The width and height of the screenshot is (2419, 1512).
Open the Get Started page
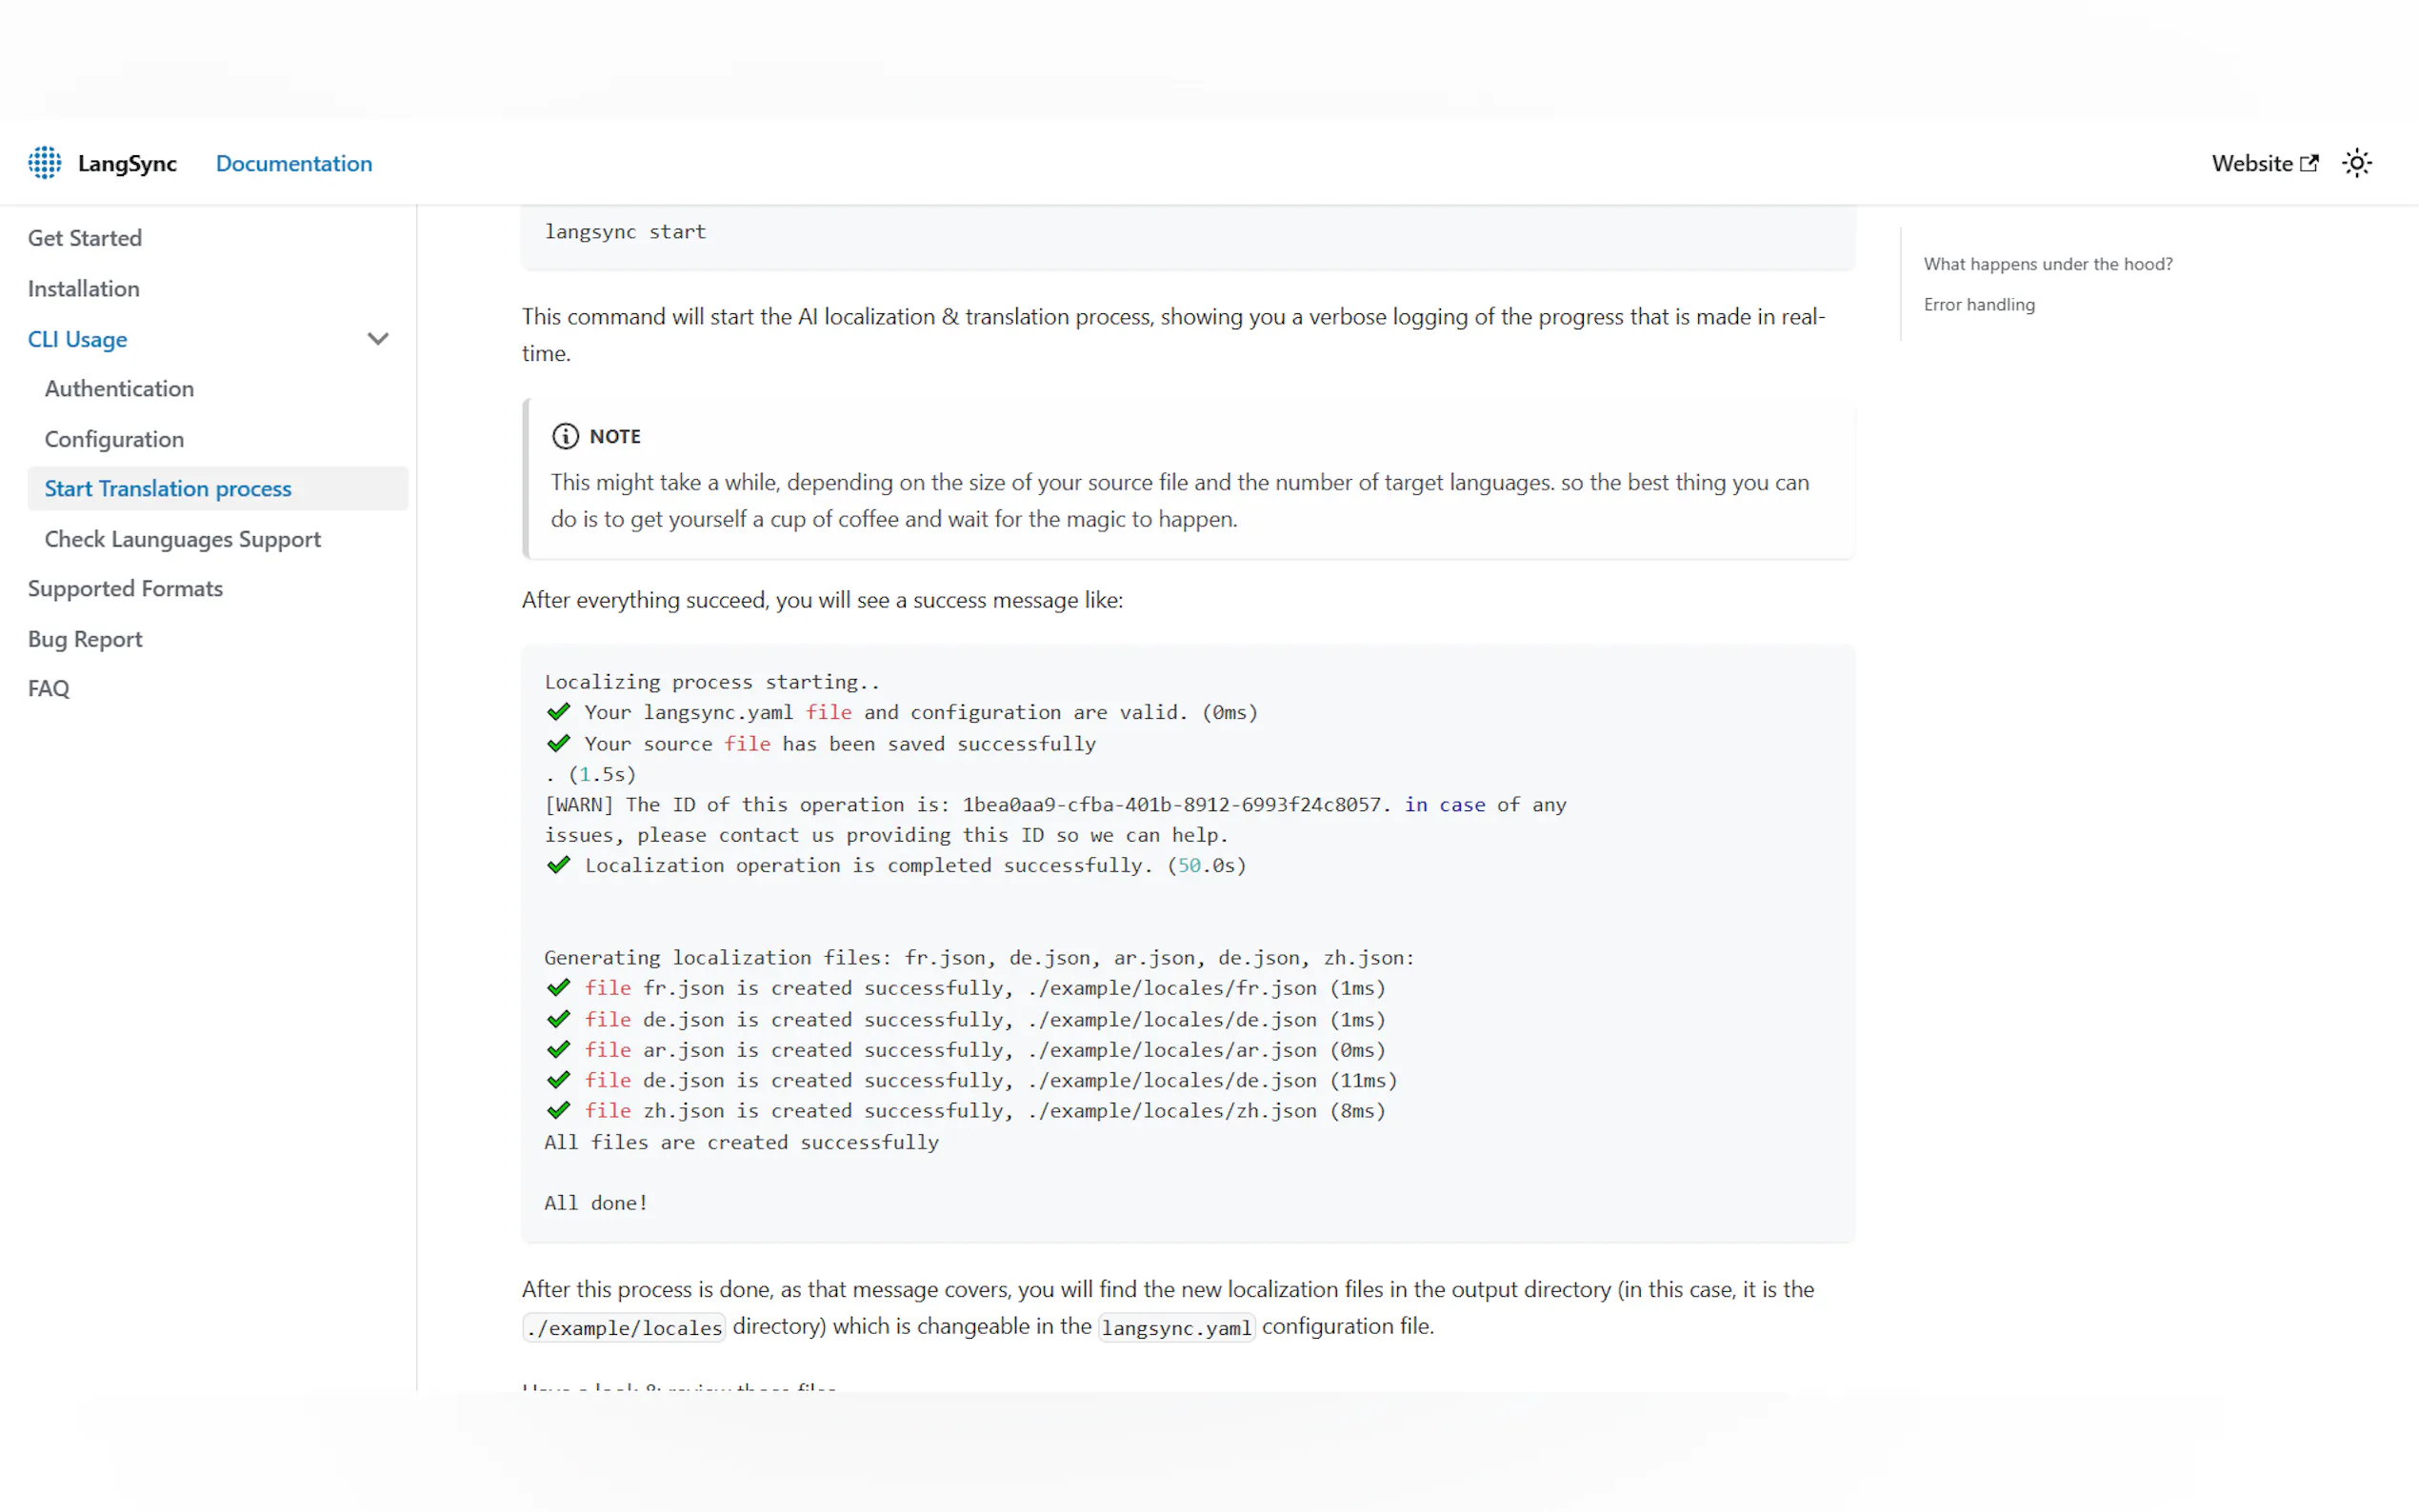click(x=85, y=238)
